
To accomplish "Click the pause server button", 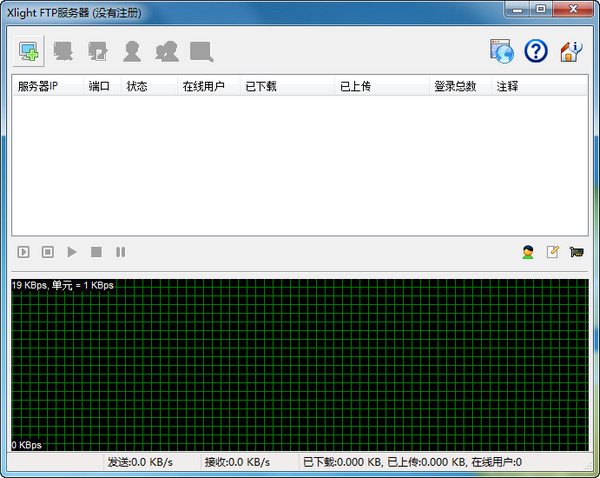I will click(x=121, y=252).
